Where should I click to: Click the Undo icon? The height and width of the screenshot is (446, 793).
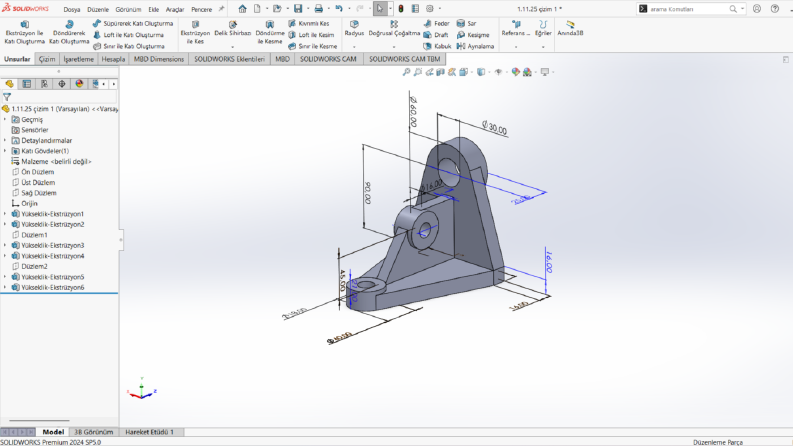(x=339, y=9)
